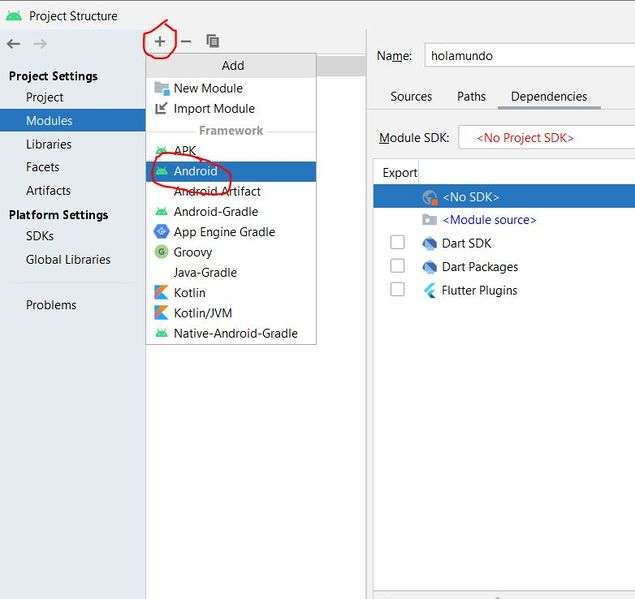The height and width of the screenshot is (599, 635).
Task: Click the Module source folder icon
Action: coord(429,220)
